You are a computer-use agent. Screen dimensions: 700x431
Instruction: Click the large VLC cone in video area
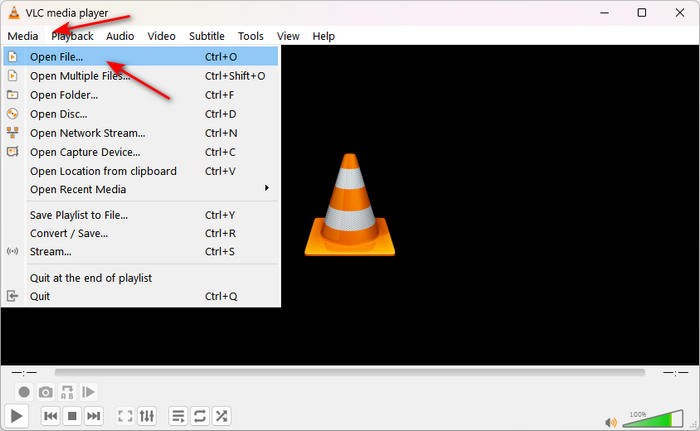coord(350,205)
